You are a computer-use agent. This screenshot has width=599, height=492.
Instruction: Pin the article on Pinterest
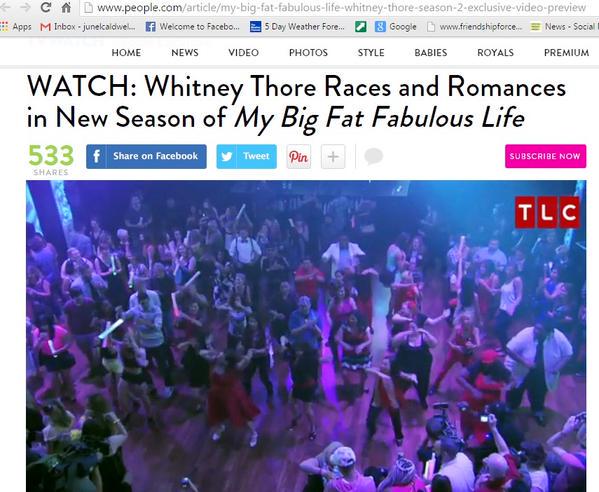(x=299, y=156)
